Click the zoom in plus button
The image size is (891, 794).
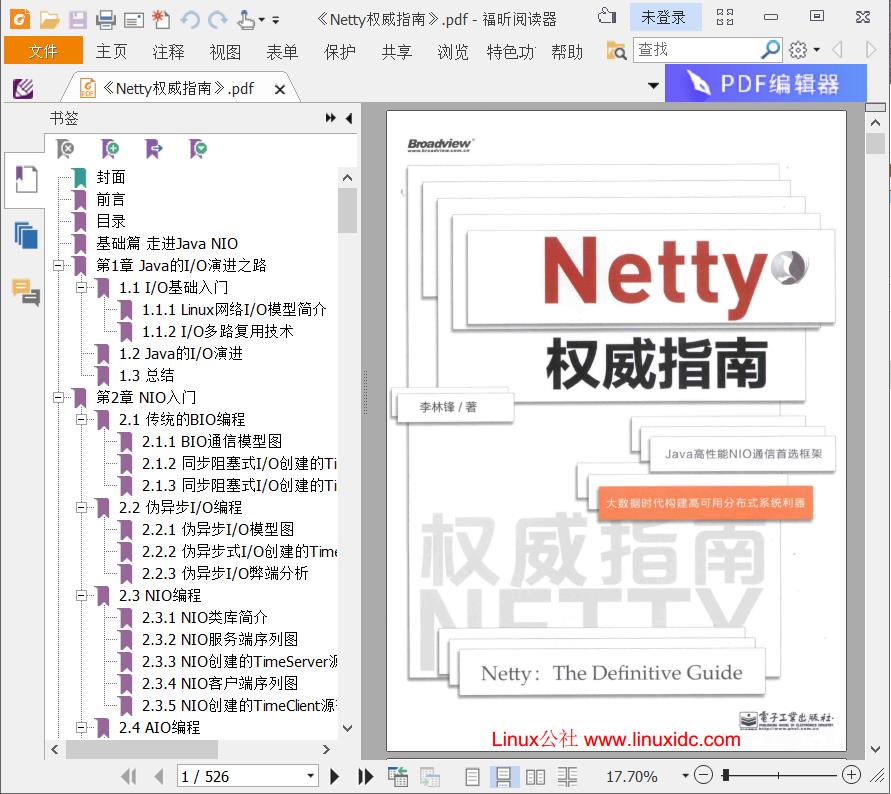[851, 775]
